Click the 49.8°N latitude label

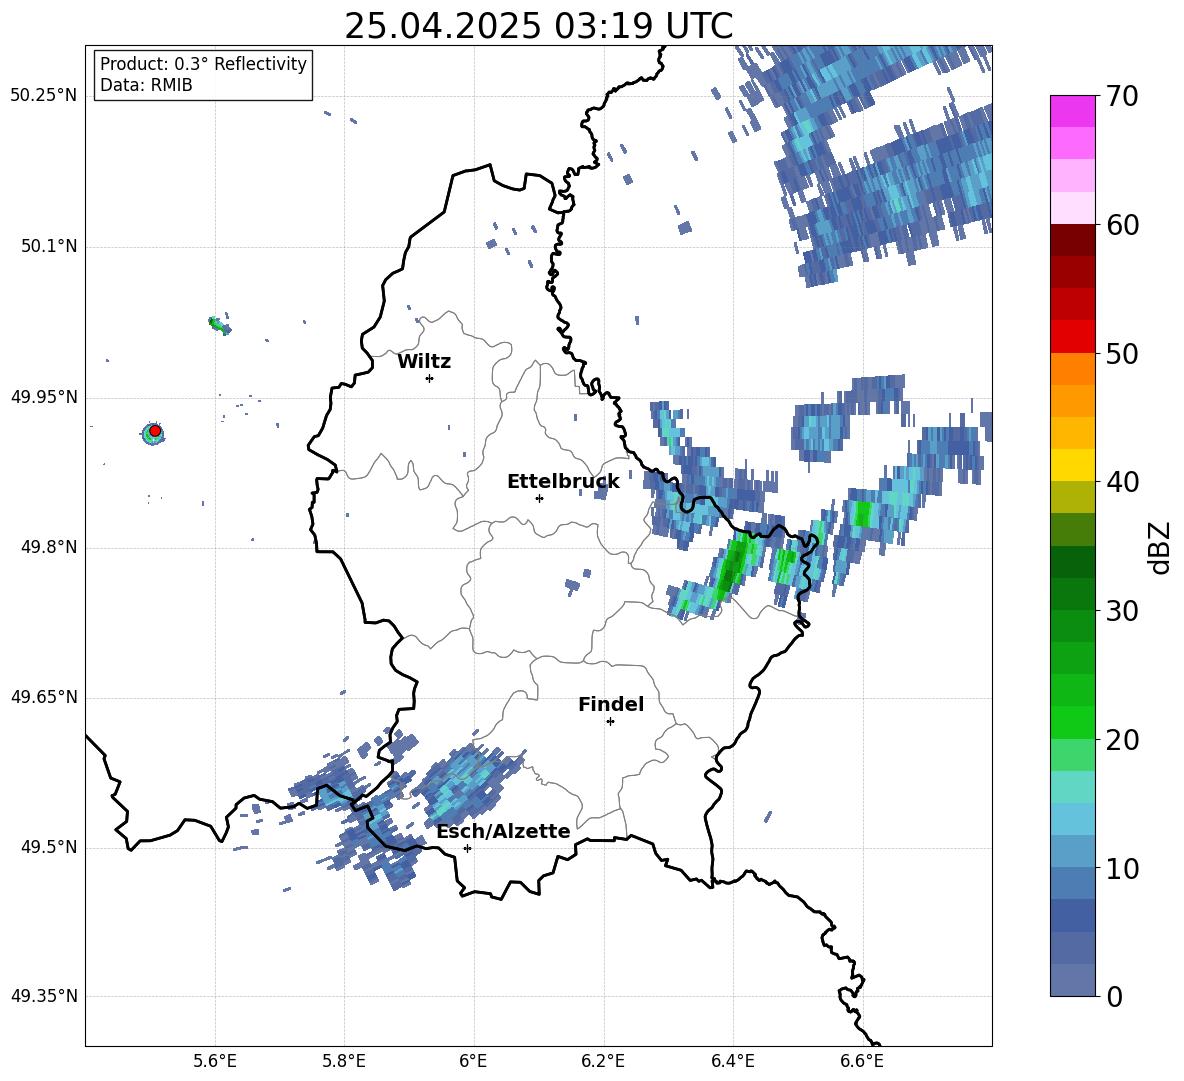(48, 547)
